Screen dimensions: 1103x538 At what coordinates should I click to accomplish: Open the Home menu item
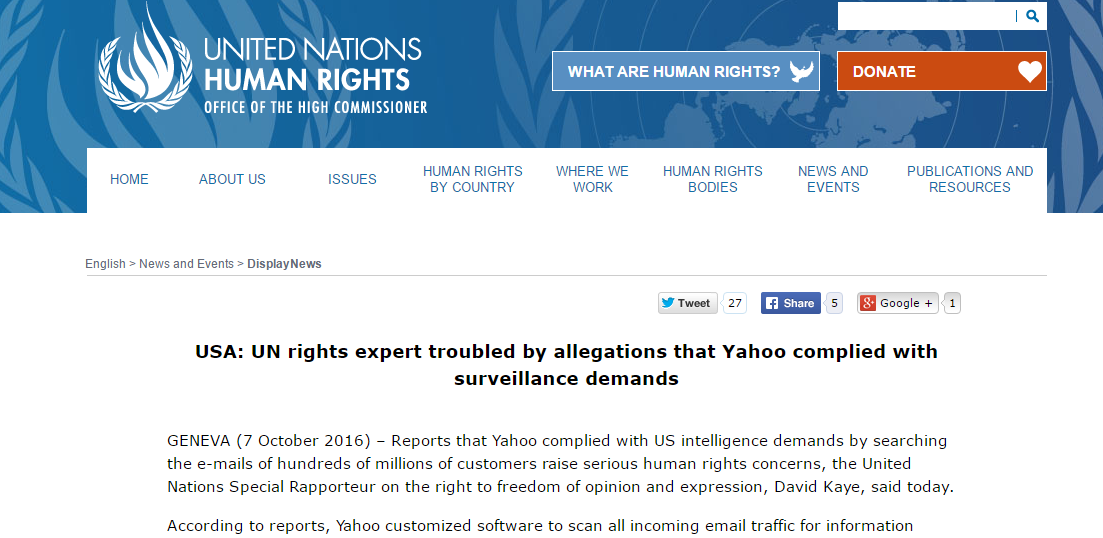129,179
